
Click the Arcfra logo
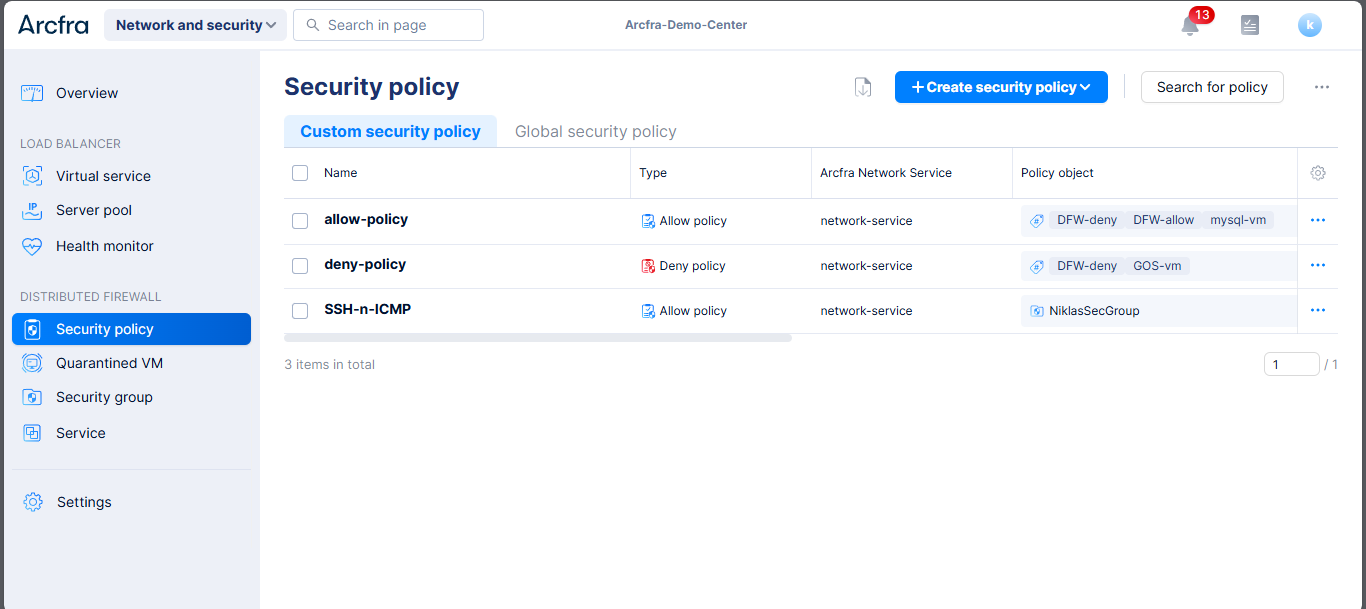click(53, 25)
